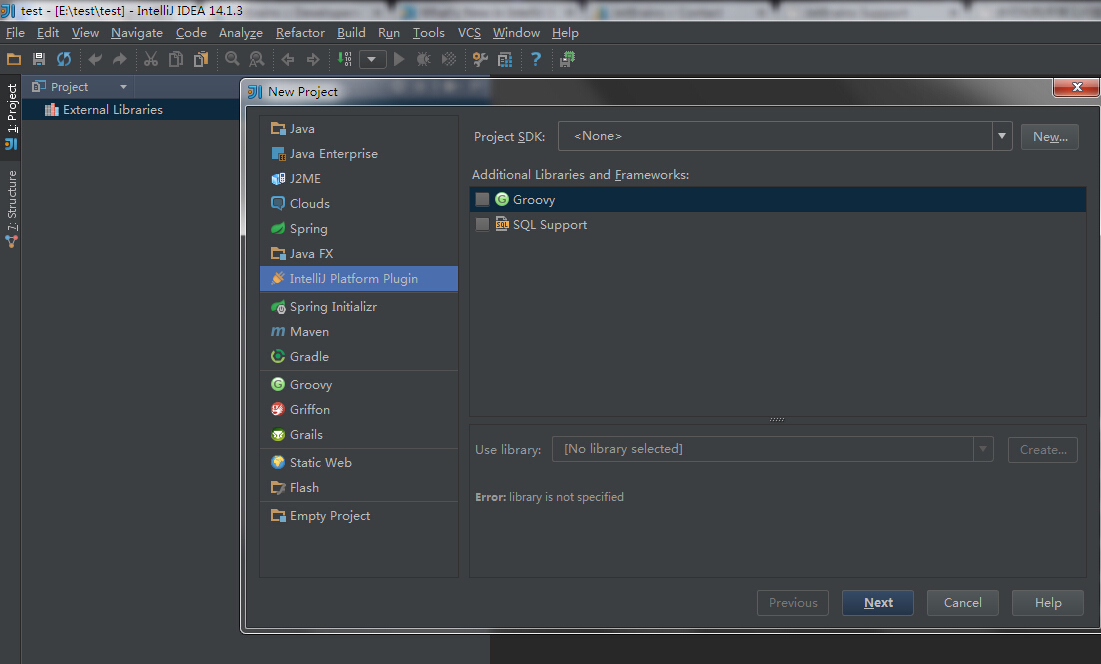Select Clouds project type

(359, 204)
